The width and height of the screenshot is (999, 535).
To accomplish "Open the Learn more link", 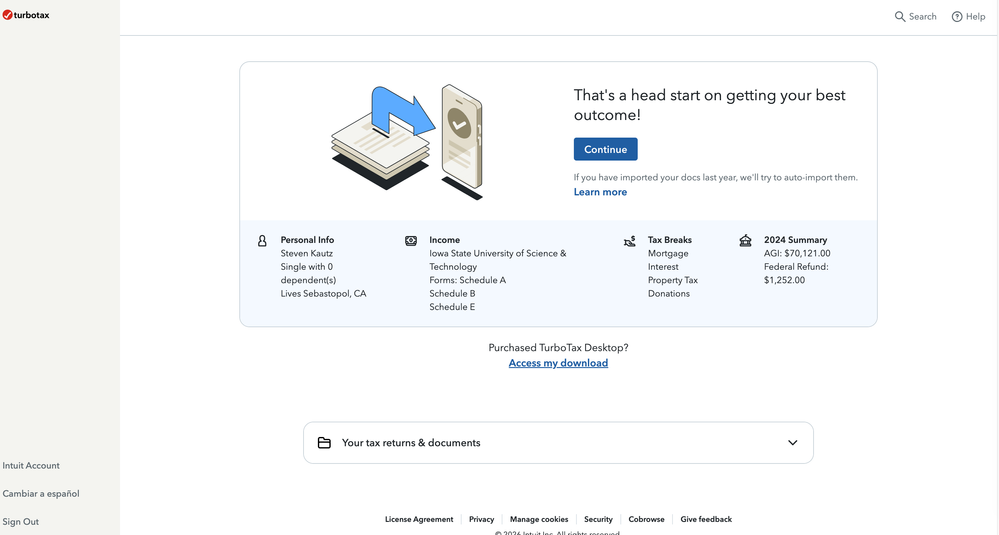I will pos(600,192).
